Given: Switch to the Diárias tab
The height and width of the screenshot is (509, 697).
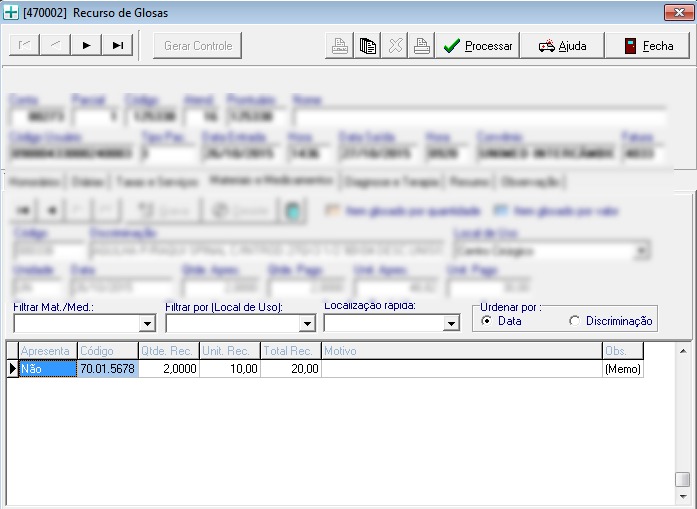Looking at the screenshot, I should (88, 182).
